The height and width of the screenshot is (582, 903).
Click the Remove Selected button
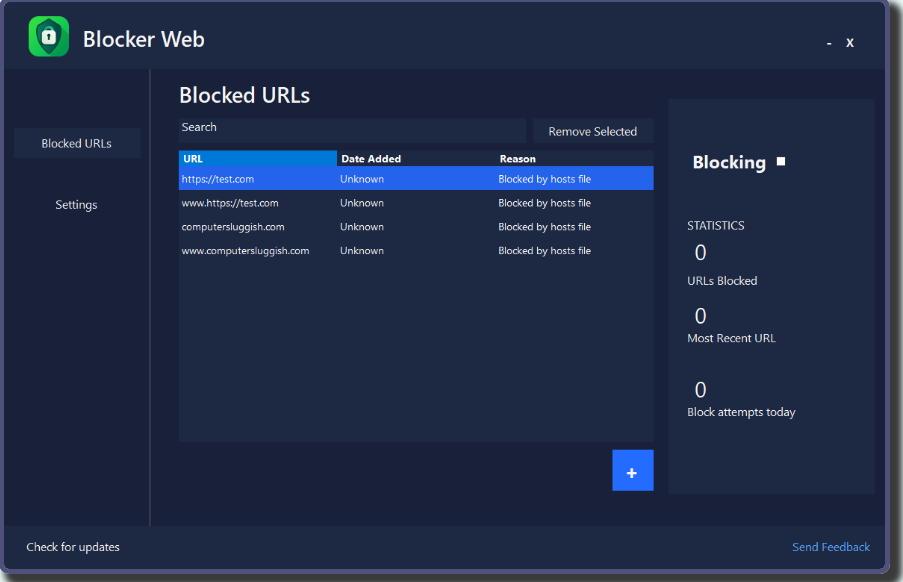(x=592, y=131)
